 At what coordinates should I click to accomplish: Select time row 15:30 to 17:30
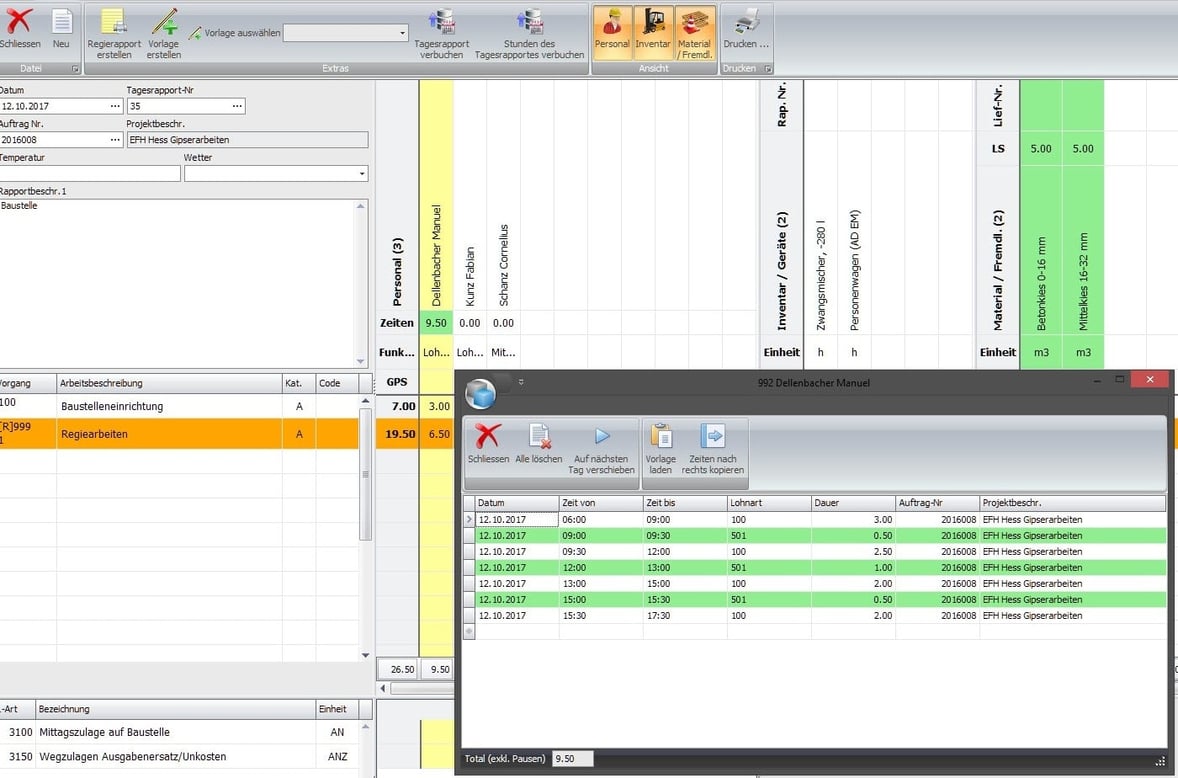click(820, 616)
